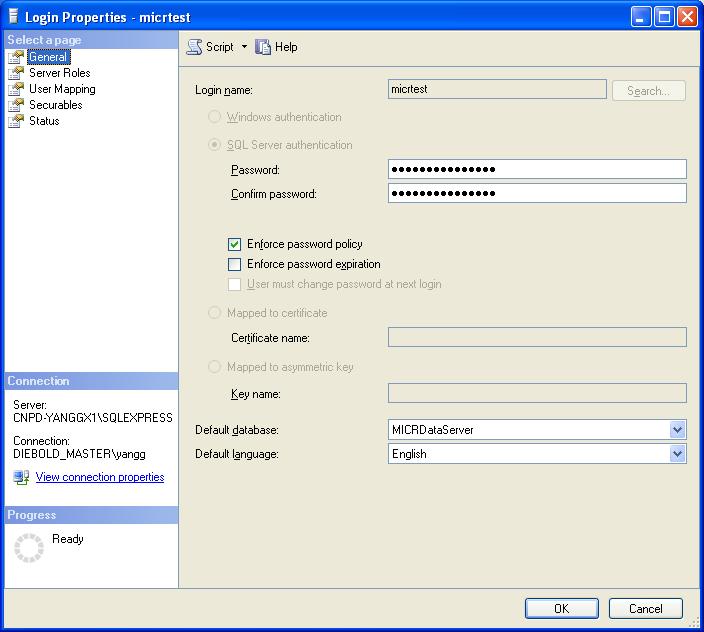Open the Server Roles page
704x632 pixels.
click(x=59, y=73)
